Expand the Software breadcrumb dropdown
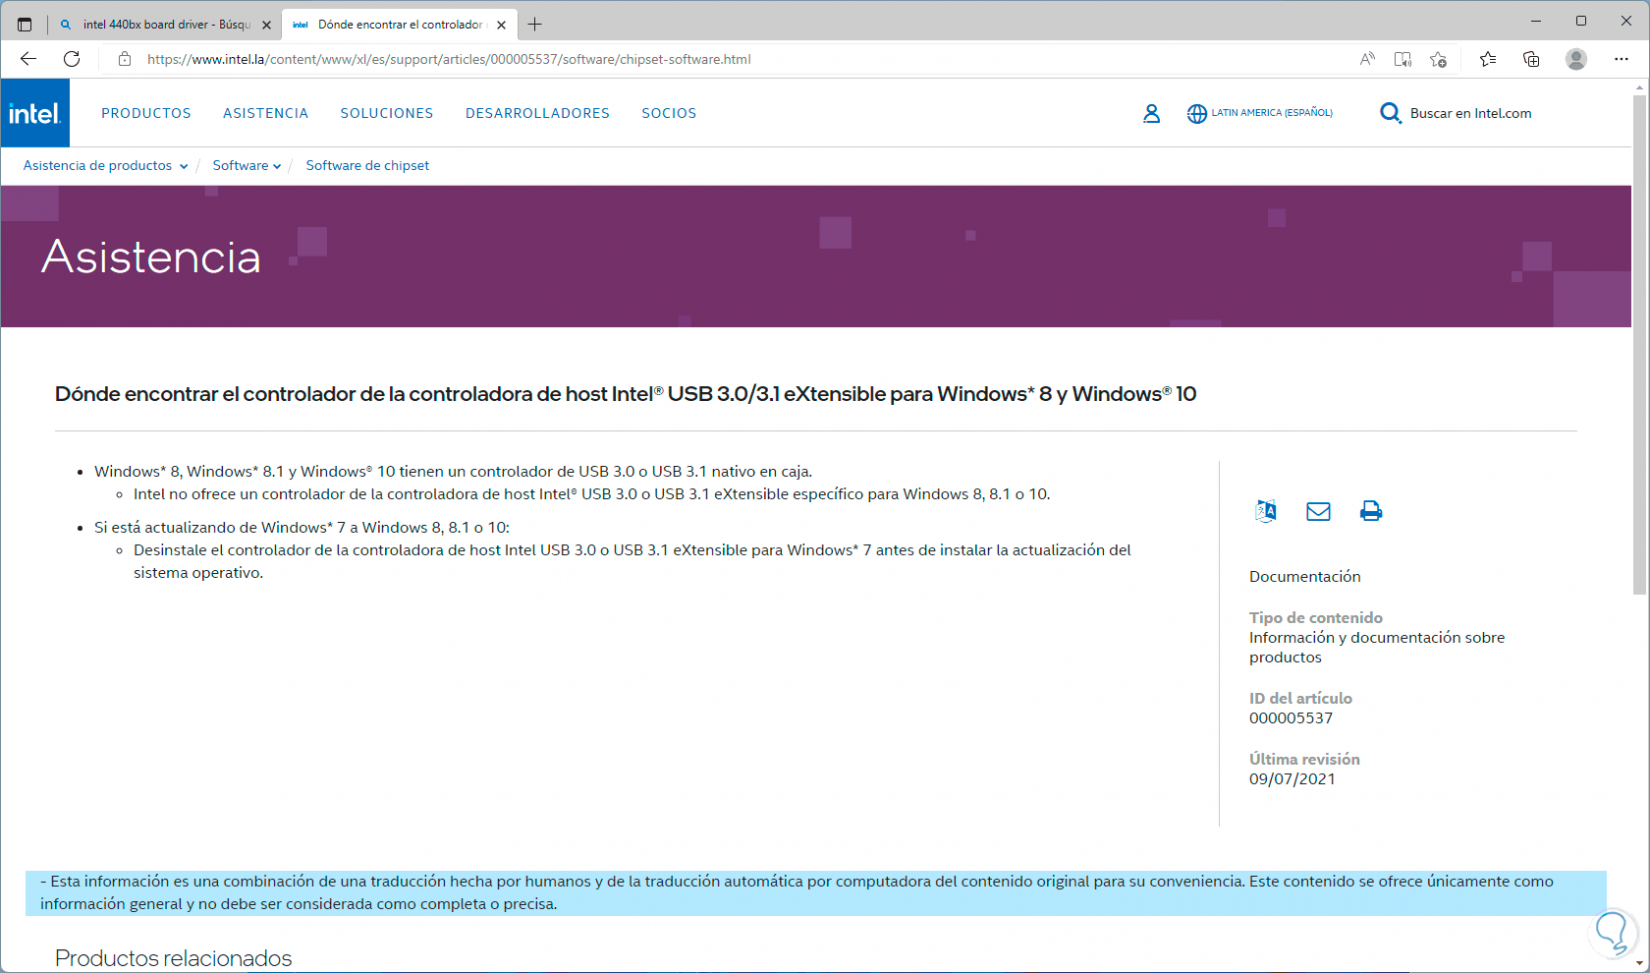Screen dimensions: 1650x973 tap(246, 166)
